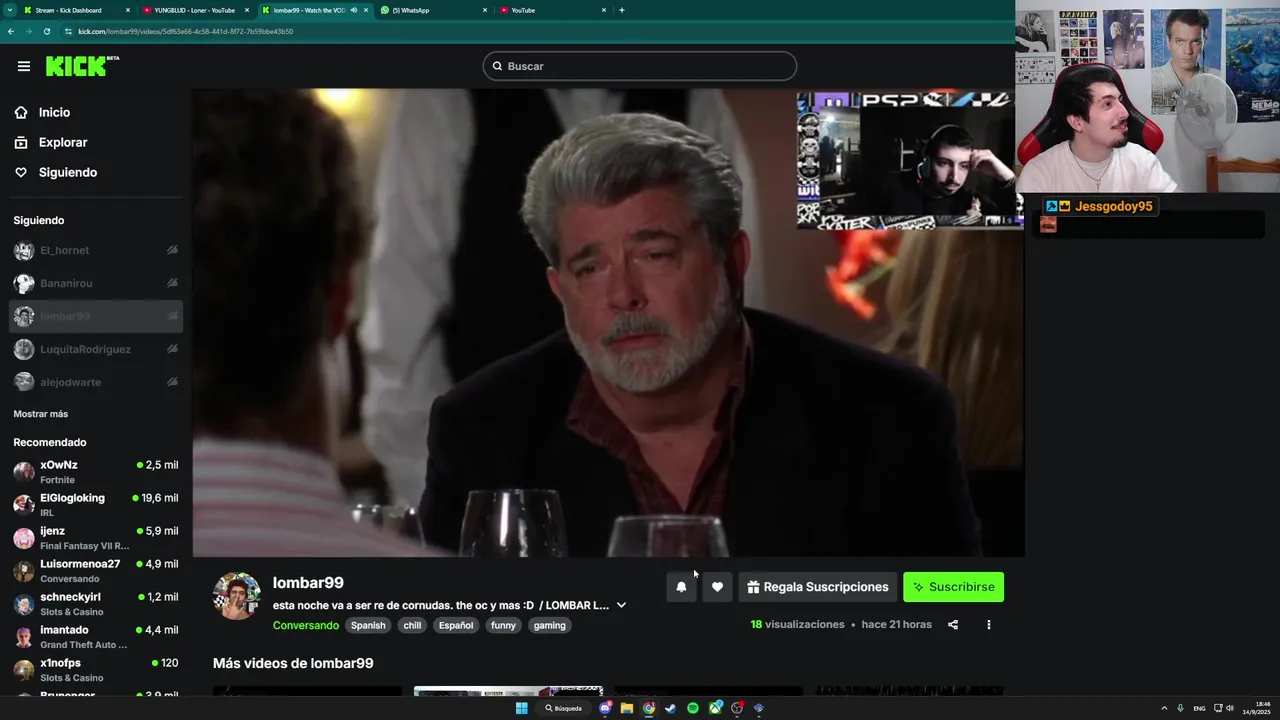The image size is (1280, 720).
Task: Show hidden system tray icons
Action: pyautogui.click(x=1165, y=708)
